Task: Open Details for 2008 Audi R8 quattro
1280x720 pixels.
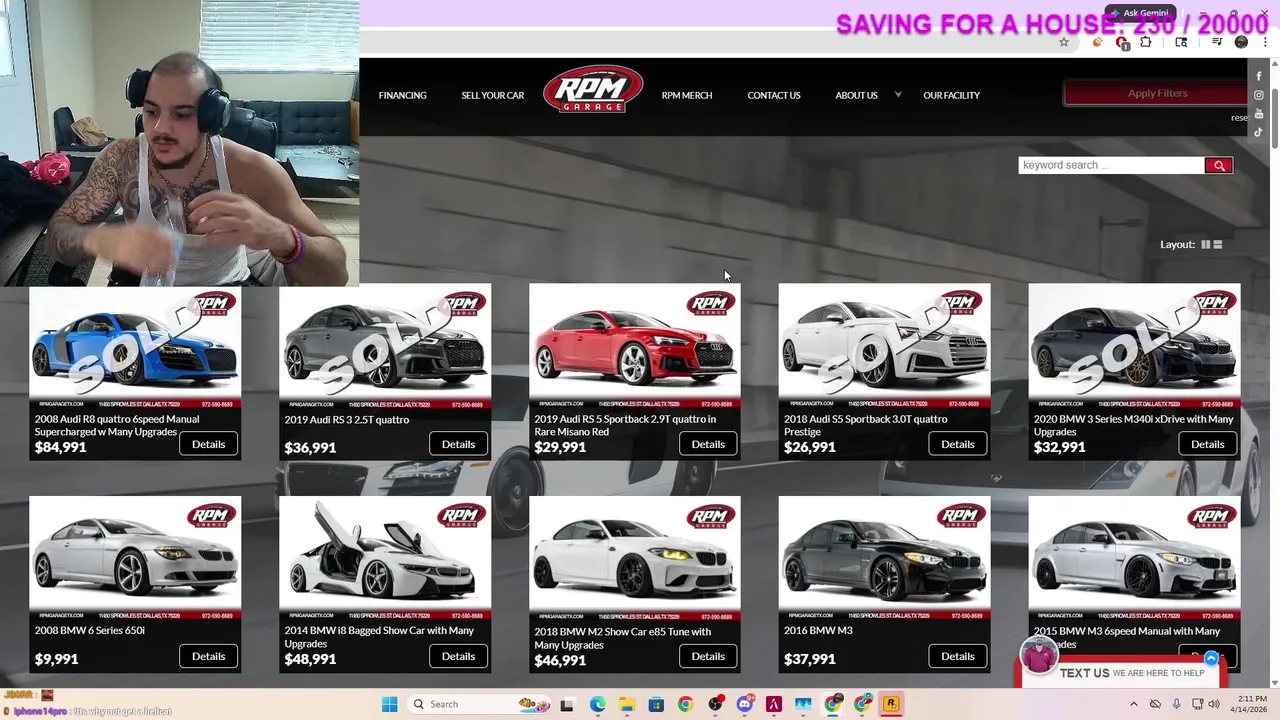Action: (x=208, y=444)
